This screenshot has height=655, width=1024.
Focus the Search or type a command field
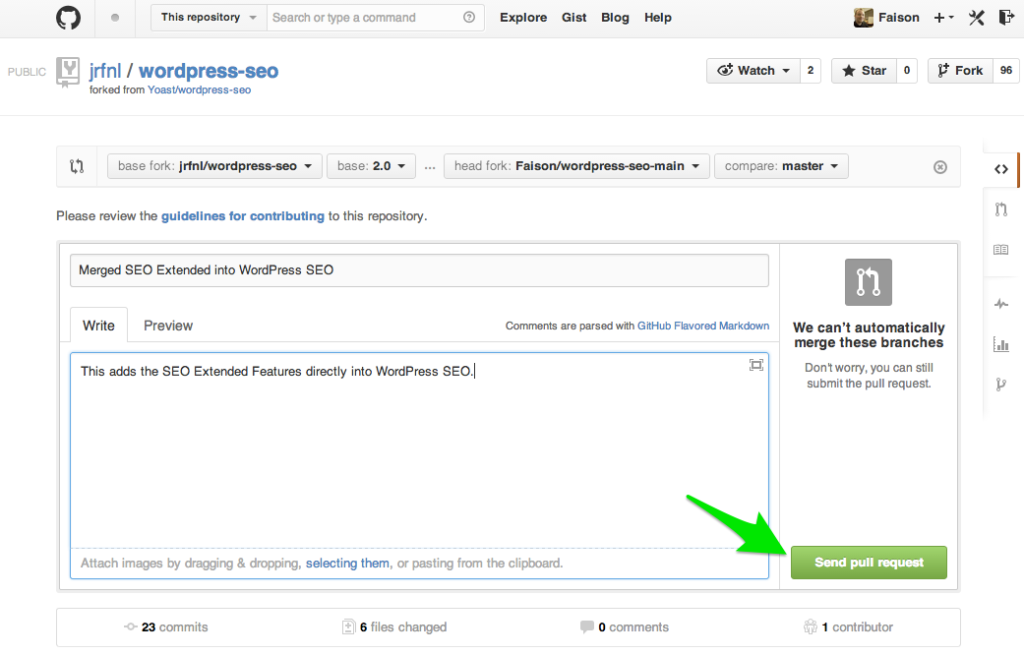(375, 18)
